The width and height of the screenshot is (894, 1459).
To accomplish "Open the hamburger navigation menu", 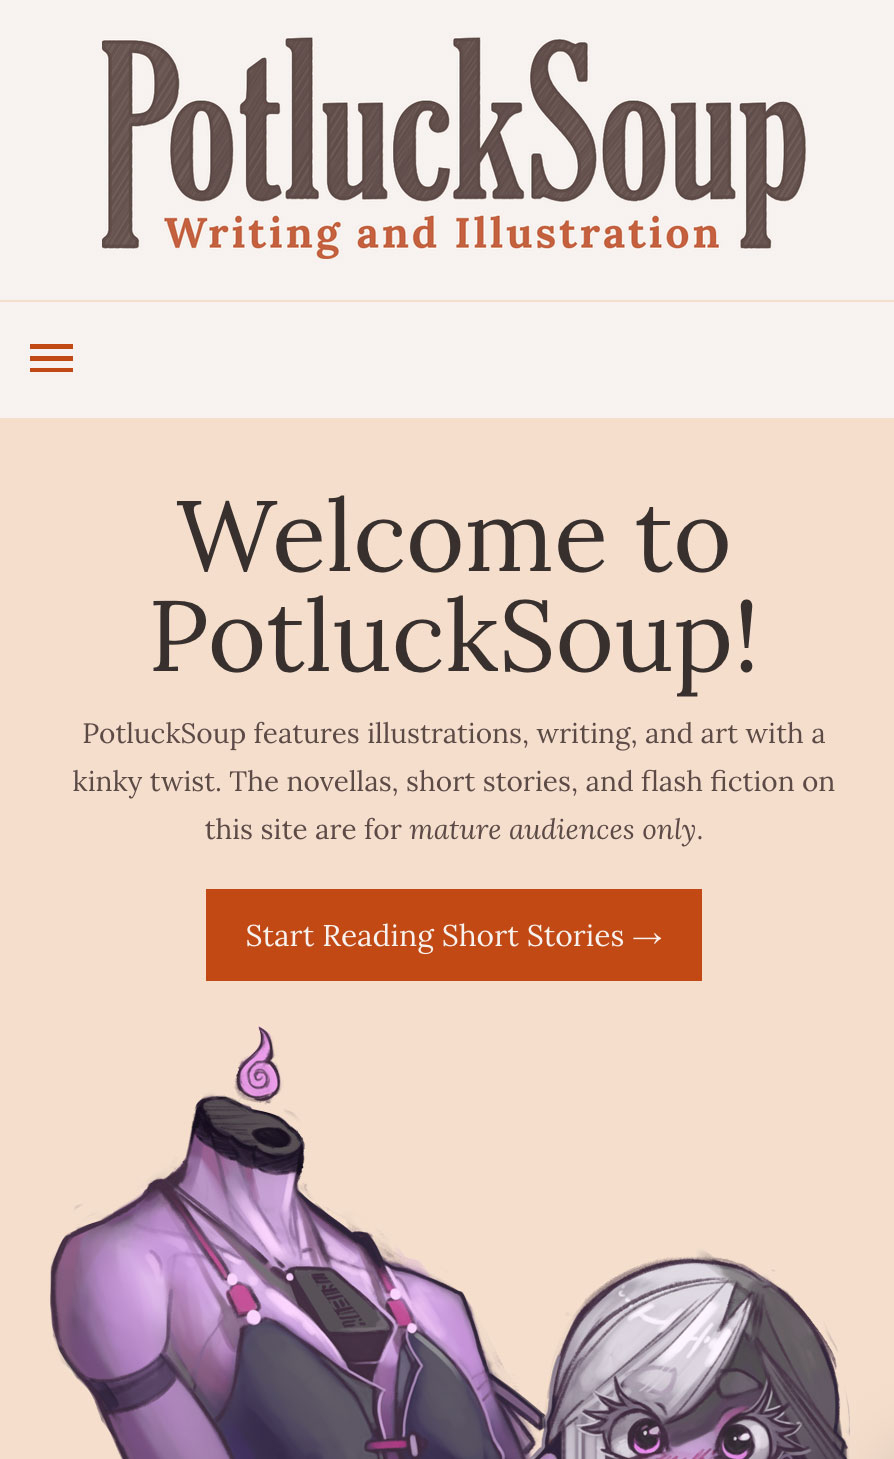I will pos(51,358).
